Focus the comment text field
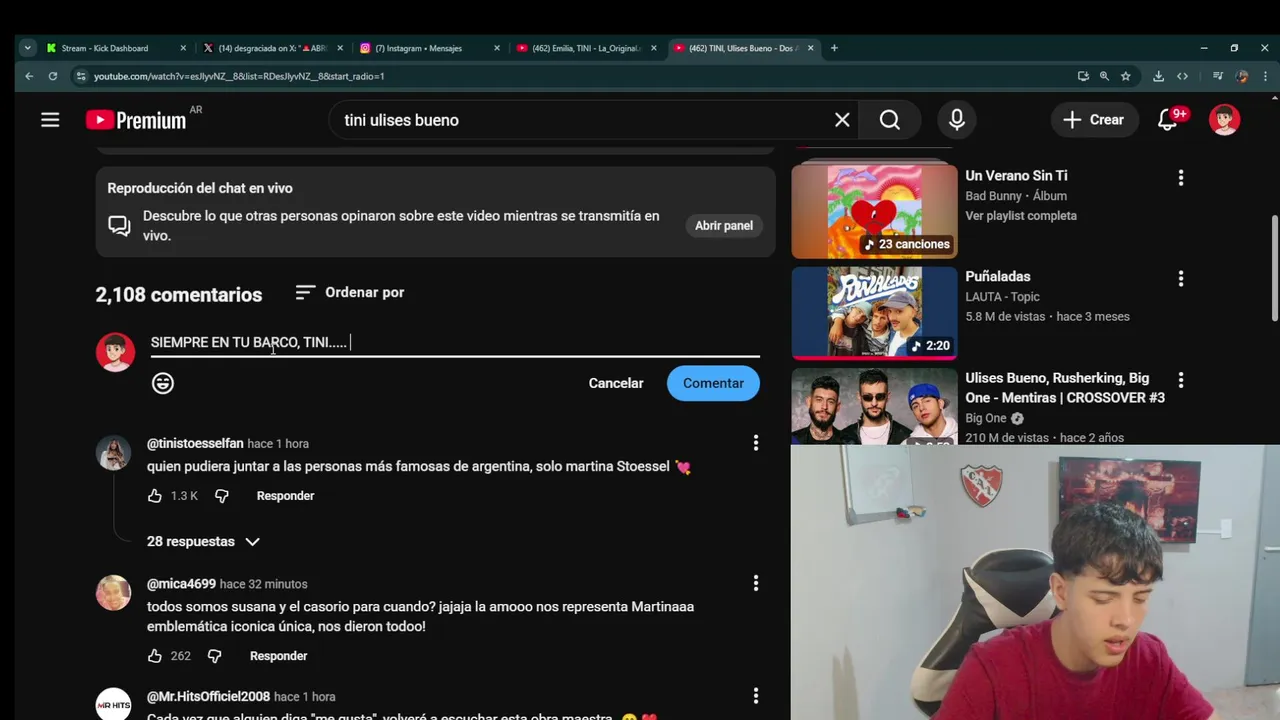 pos(455,342)
